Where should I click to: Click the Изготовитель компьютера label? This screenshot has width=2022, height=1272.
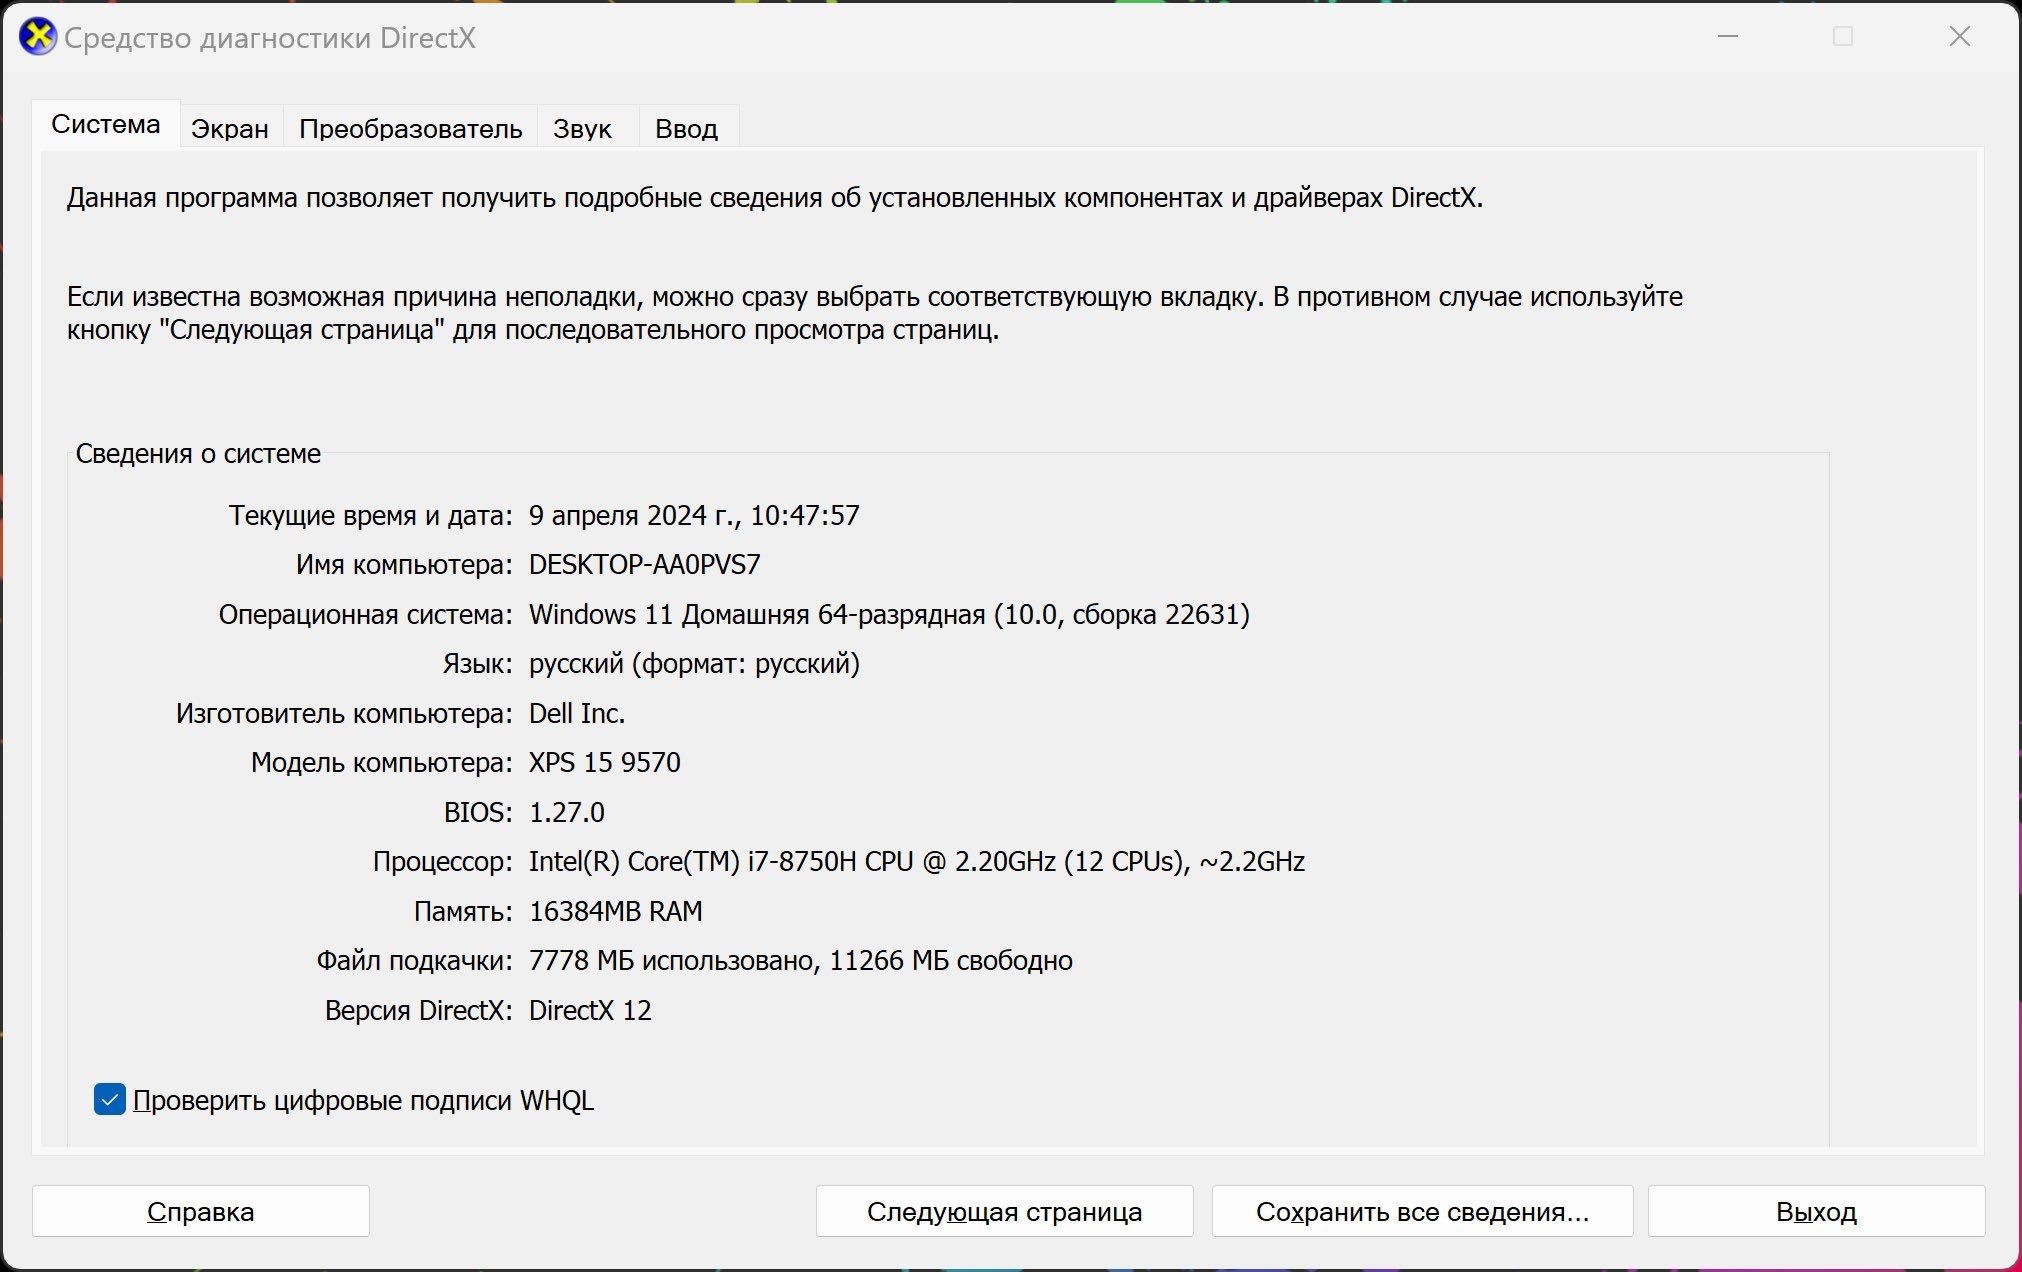pyautogui.click(x=345, y=713)
